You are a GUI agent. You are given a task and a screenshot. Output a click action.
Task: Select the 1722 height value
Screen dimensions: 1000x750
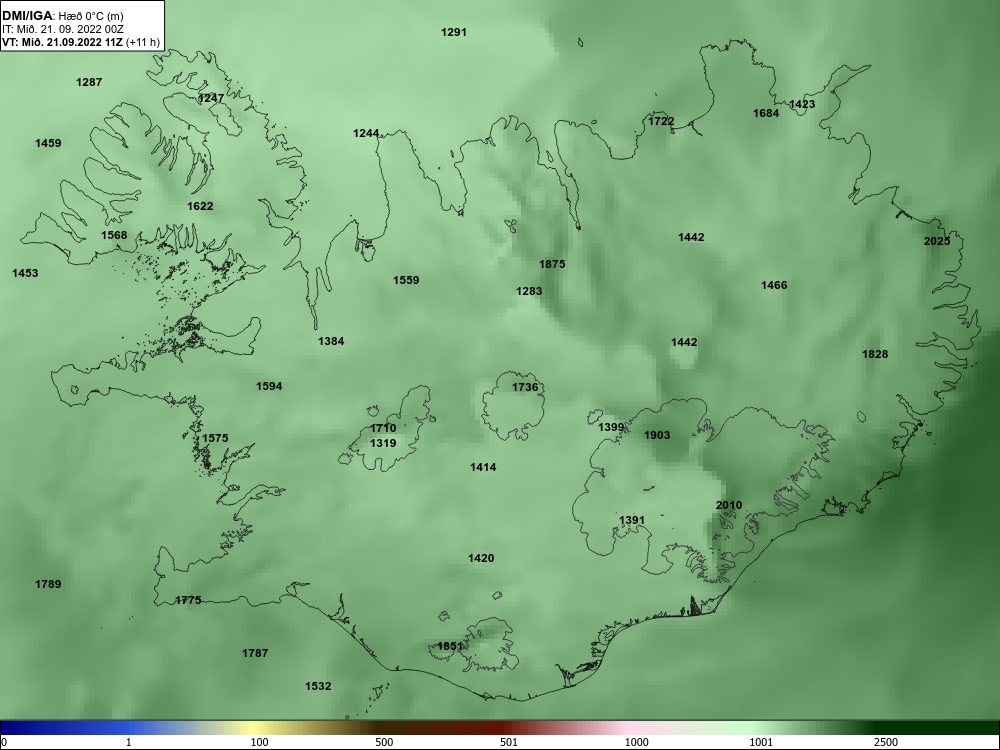coord(661,121)
